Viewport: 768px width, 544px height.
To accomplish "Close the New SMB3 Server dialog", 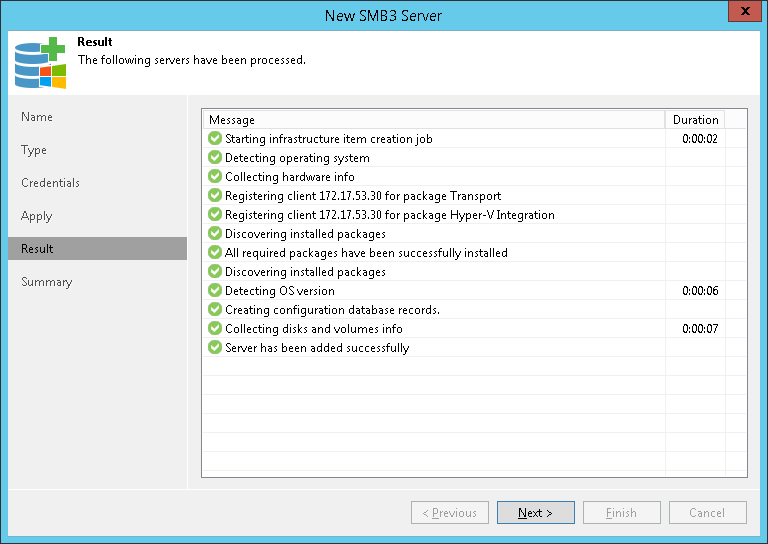I will 745,11.
